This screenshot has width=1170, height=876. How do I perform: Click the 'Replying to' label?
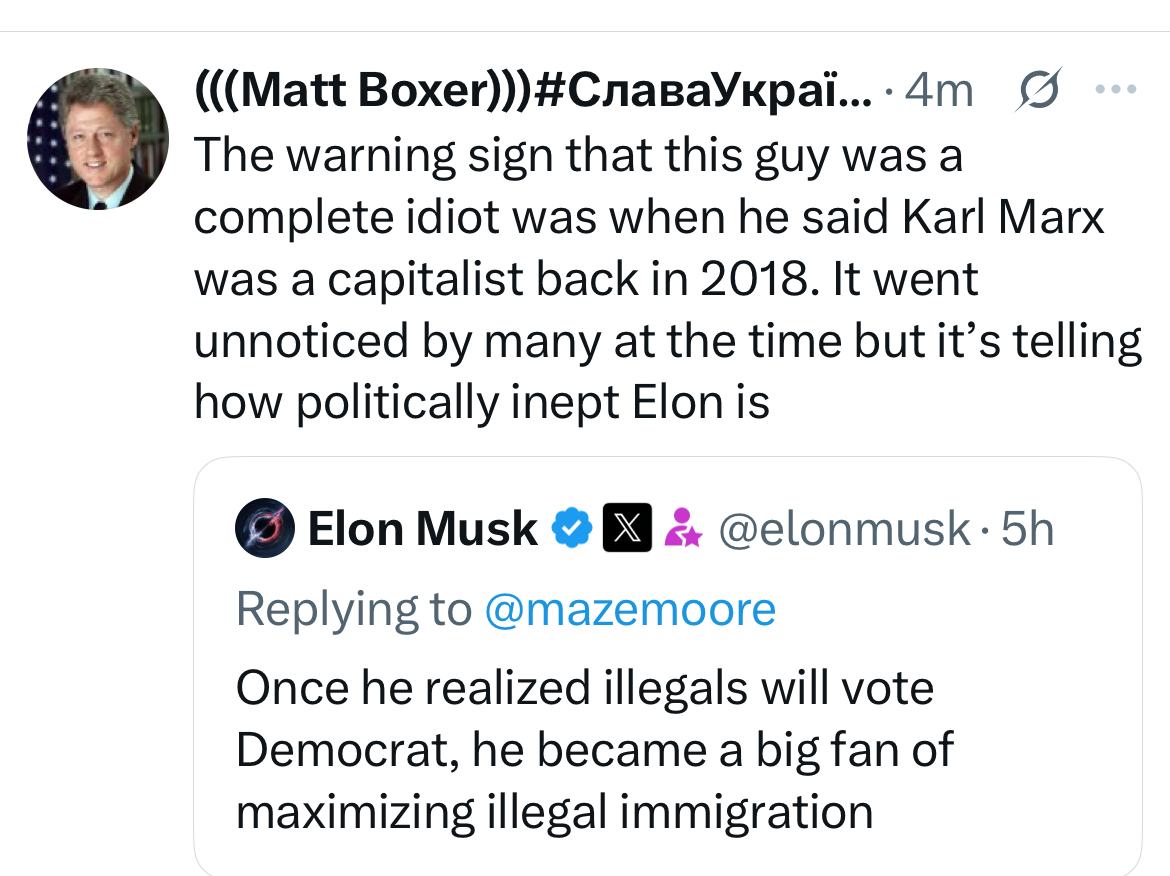pos(354,610)
